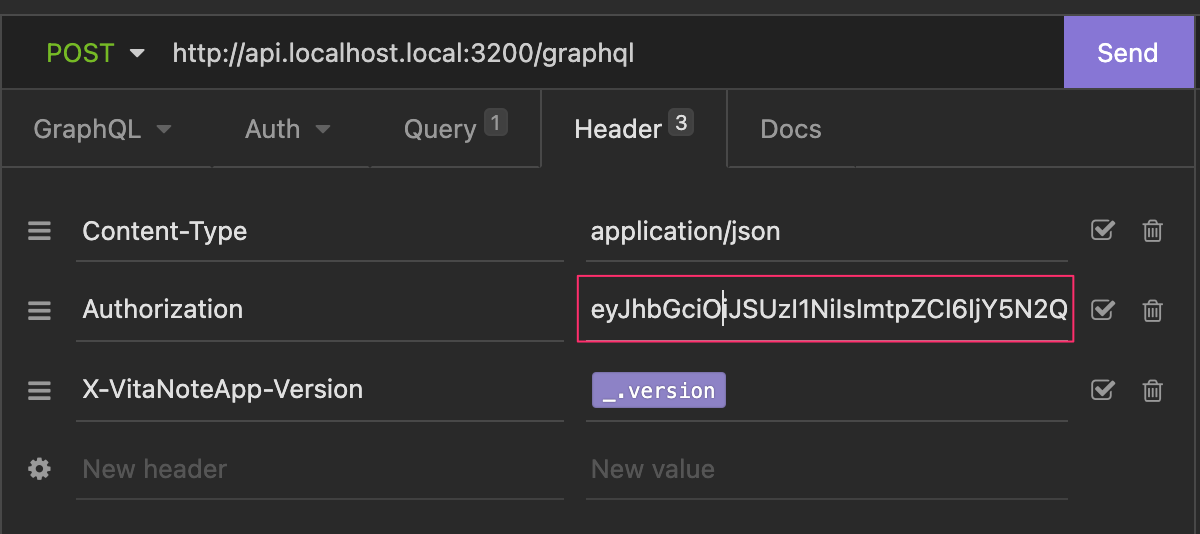Open the Auth type dropdown
This screenshot has width=1200, height=534.
pos(288,129)
